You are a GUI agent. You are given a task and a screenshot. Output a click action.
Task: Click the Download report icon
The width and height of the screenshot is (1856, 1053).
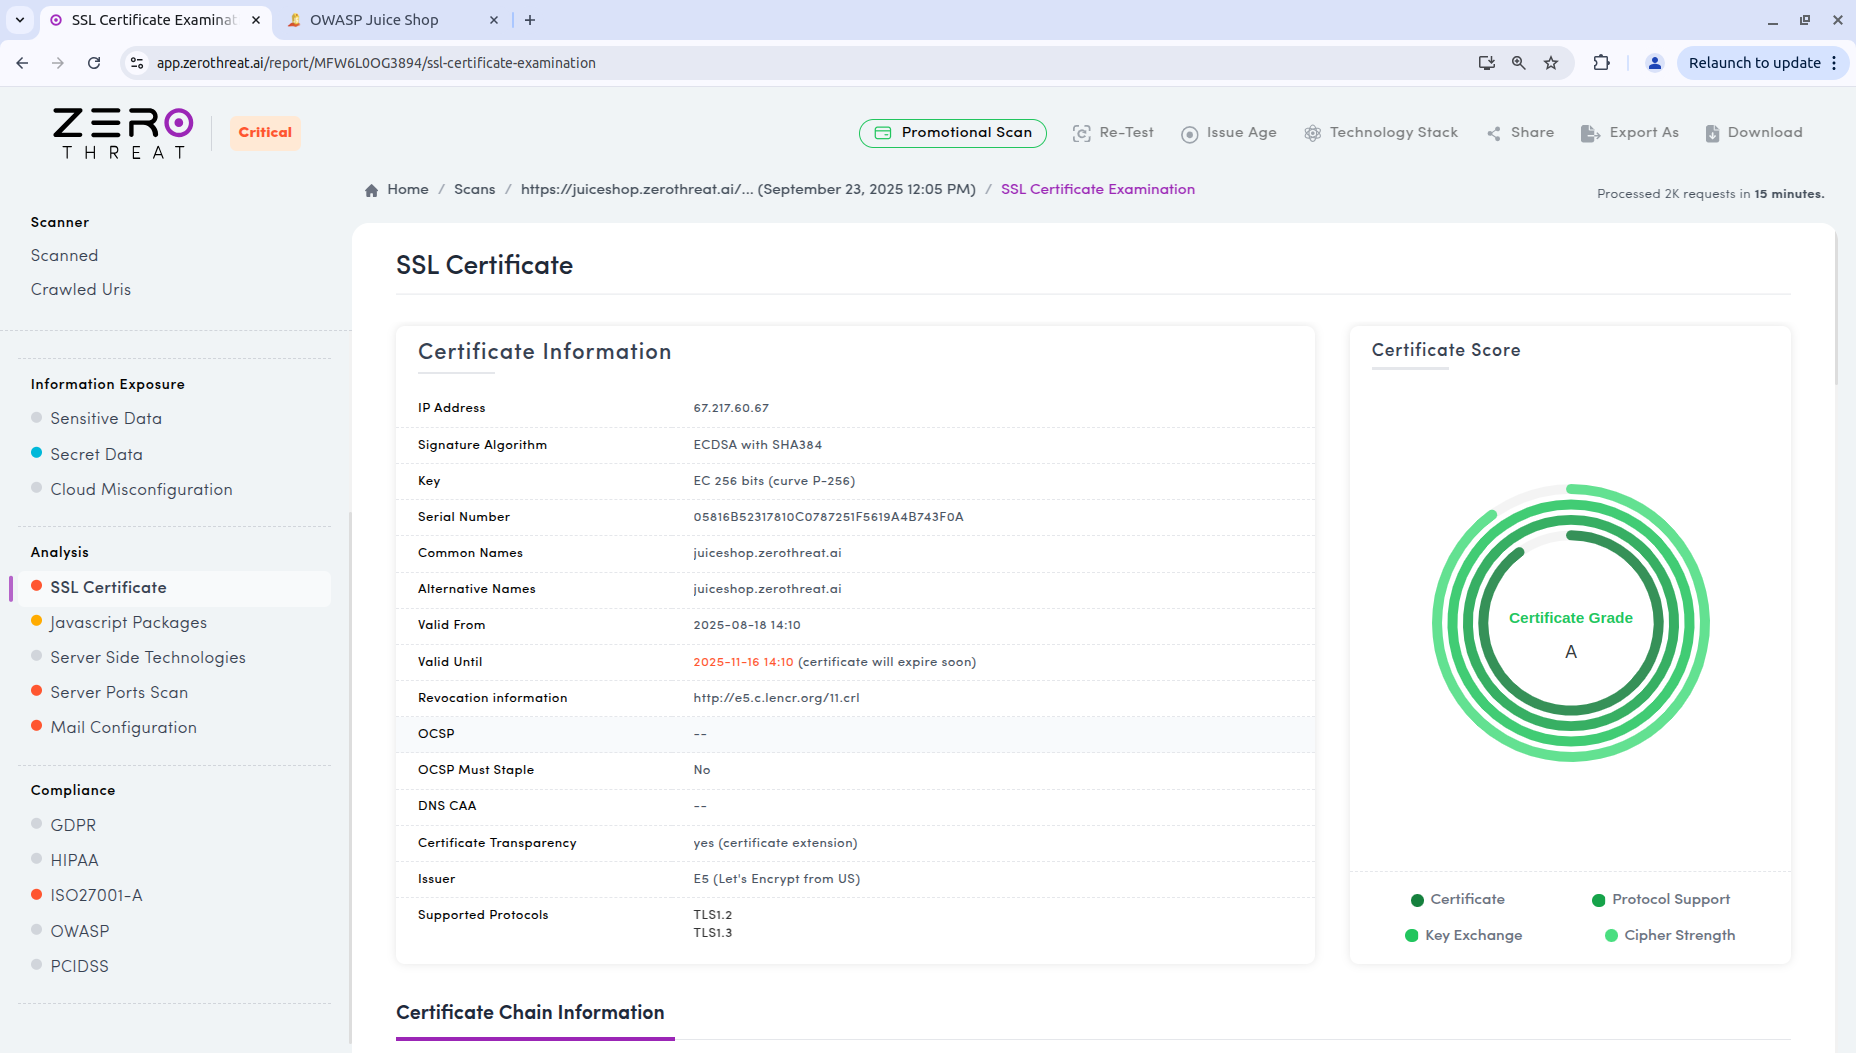1712,133
